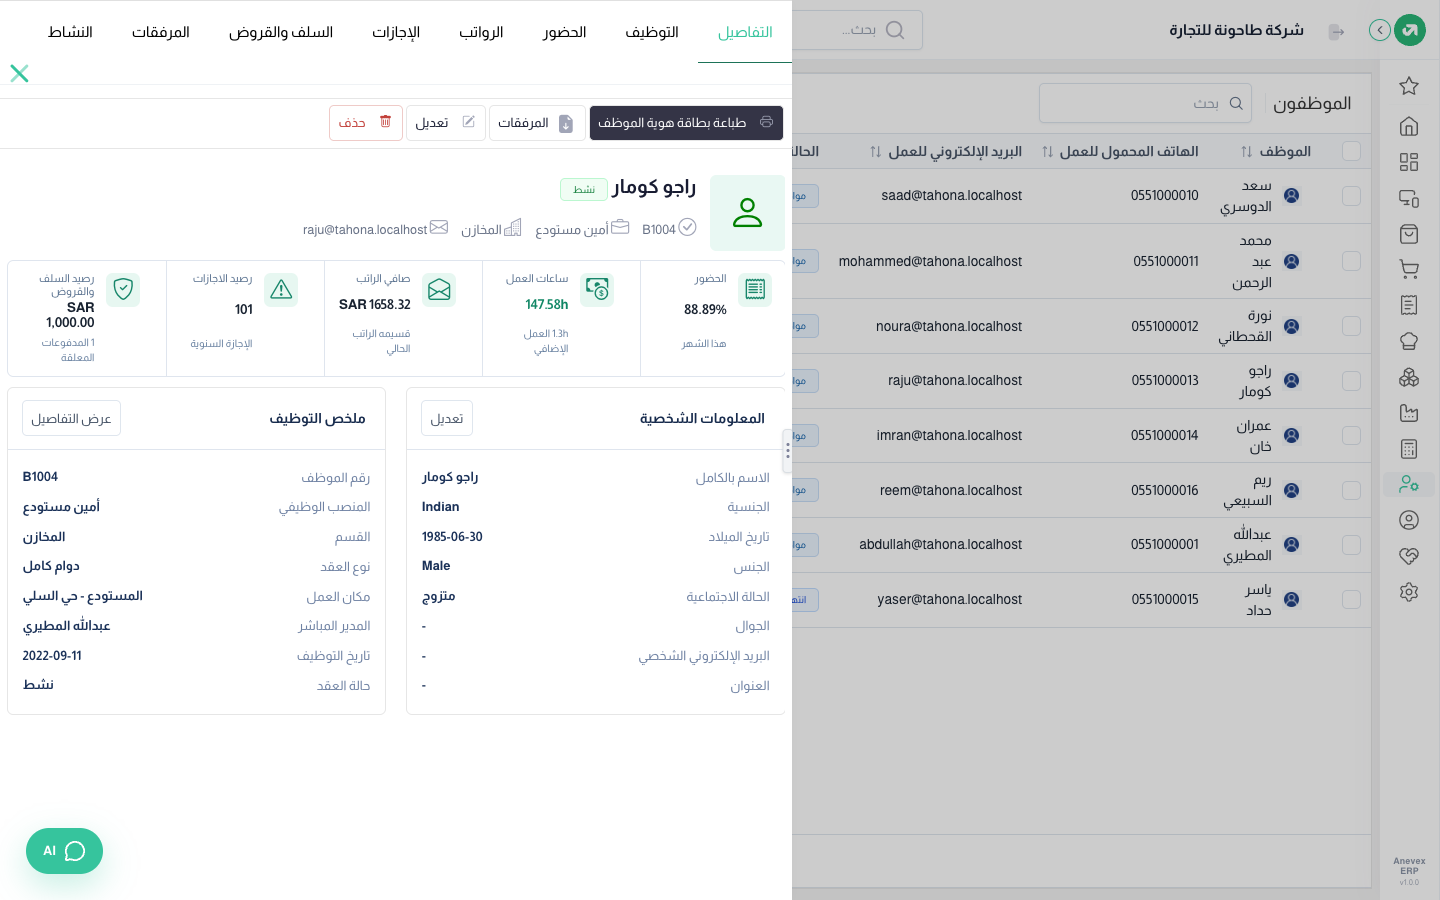1440x900 pixels.
Task: Open the AI chat assistant button
Action: pos(64,851)
